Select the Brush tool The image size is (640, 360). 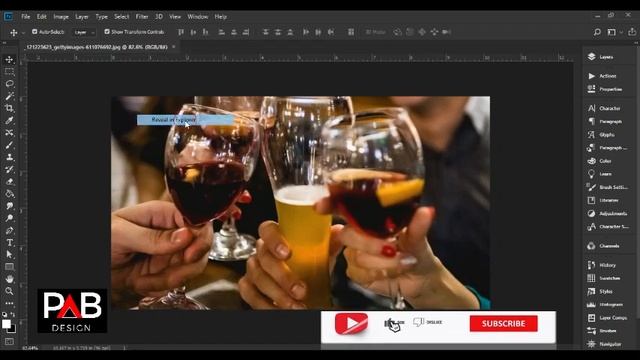[x=9, y=145]
